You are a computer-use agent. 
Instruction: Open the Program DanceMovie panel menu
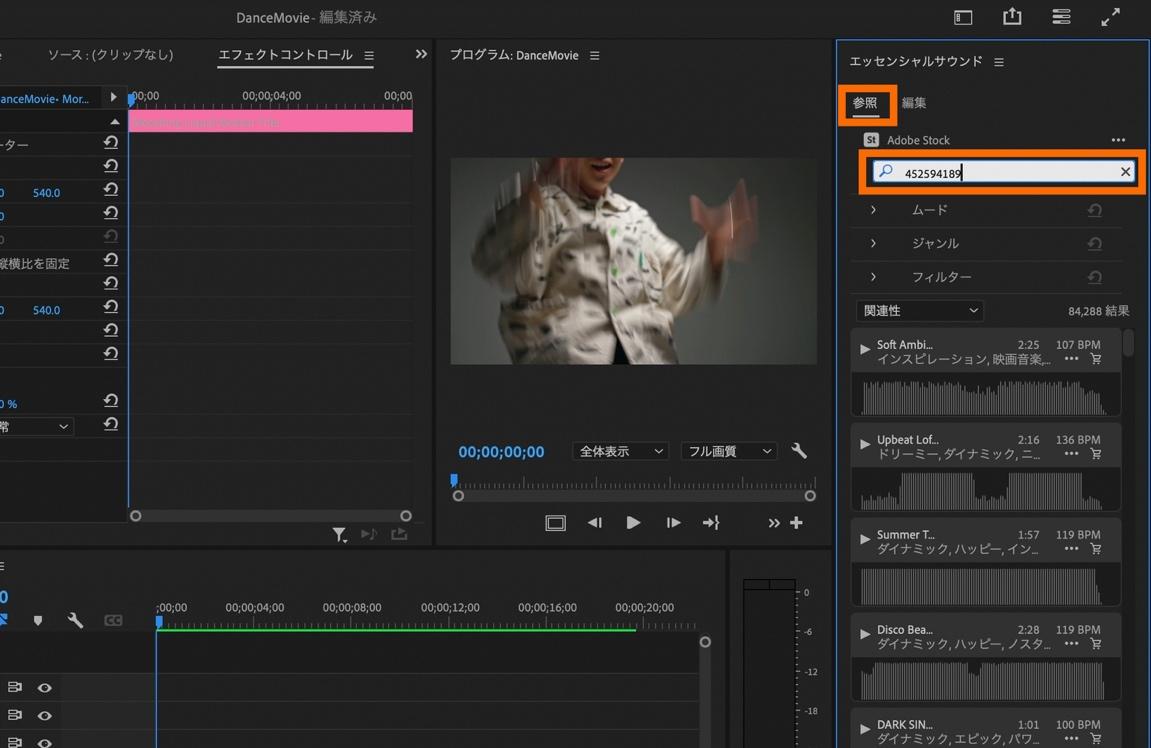(x=595, y=56)
